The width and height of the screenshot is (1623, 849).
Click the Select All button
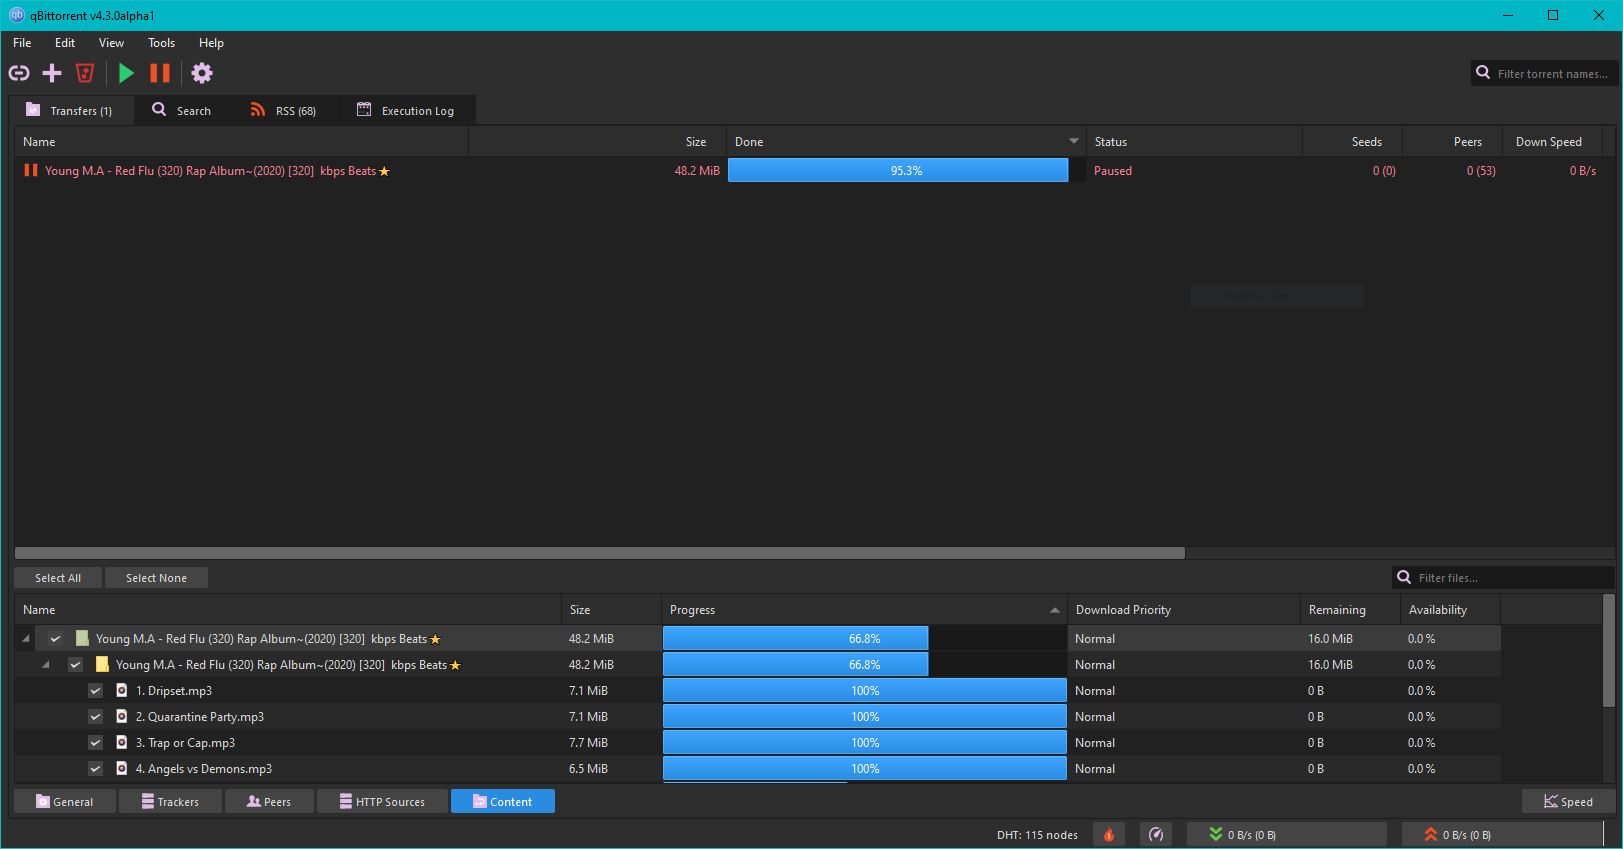(x=58, y=577)
